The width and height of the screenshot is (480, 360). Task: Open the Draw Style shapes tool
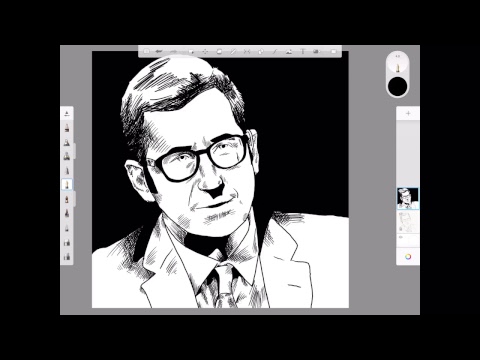point(261,51)
